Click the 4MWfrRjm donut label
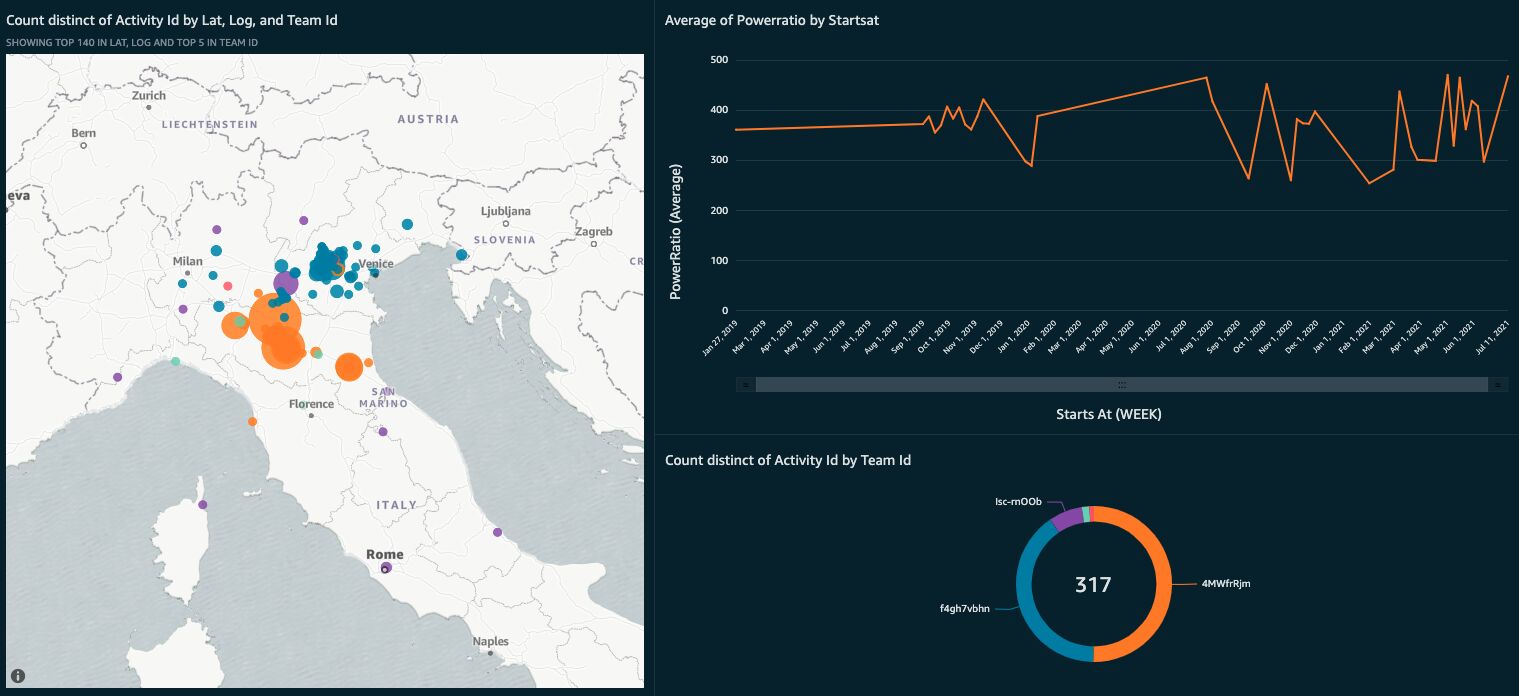Screen dimensions: 1519x696 (1226, 584)
